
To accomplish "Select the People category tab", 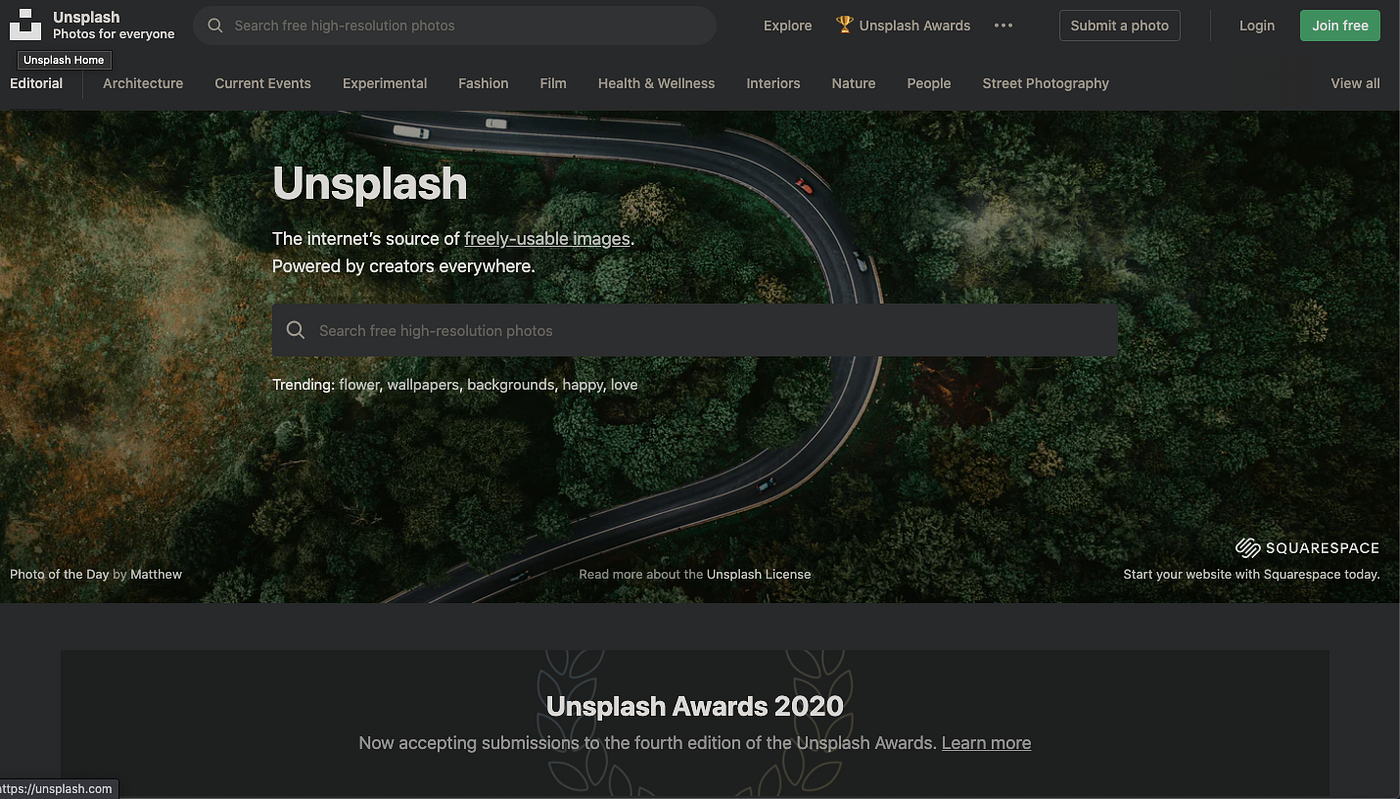I will tap(929, 83).
